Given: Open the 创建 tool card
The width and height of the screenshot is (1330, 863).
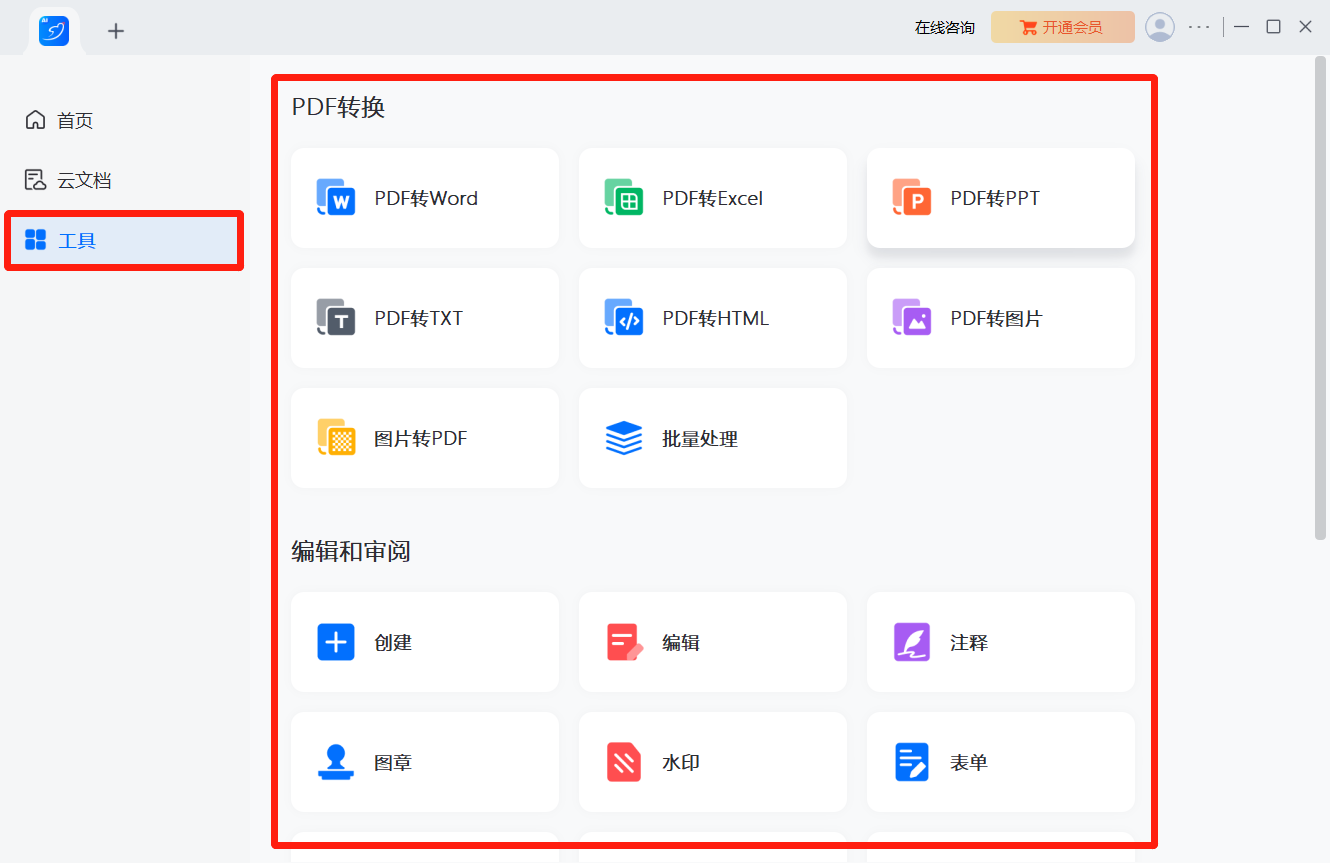Looking at the screenshot, I should [425, 642].
